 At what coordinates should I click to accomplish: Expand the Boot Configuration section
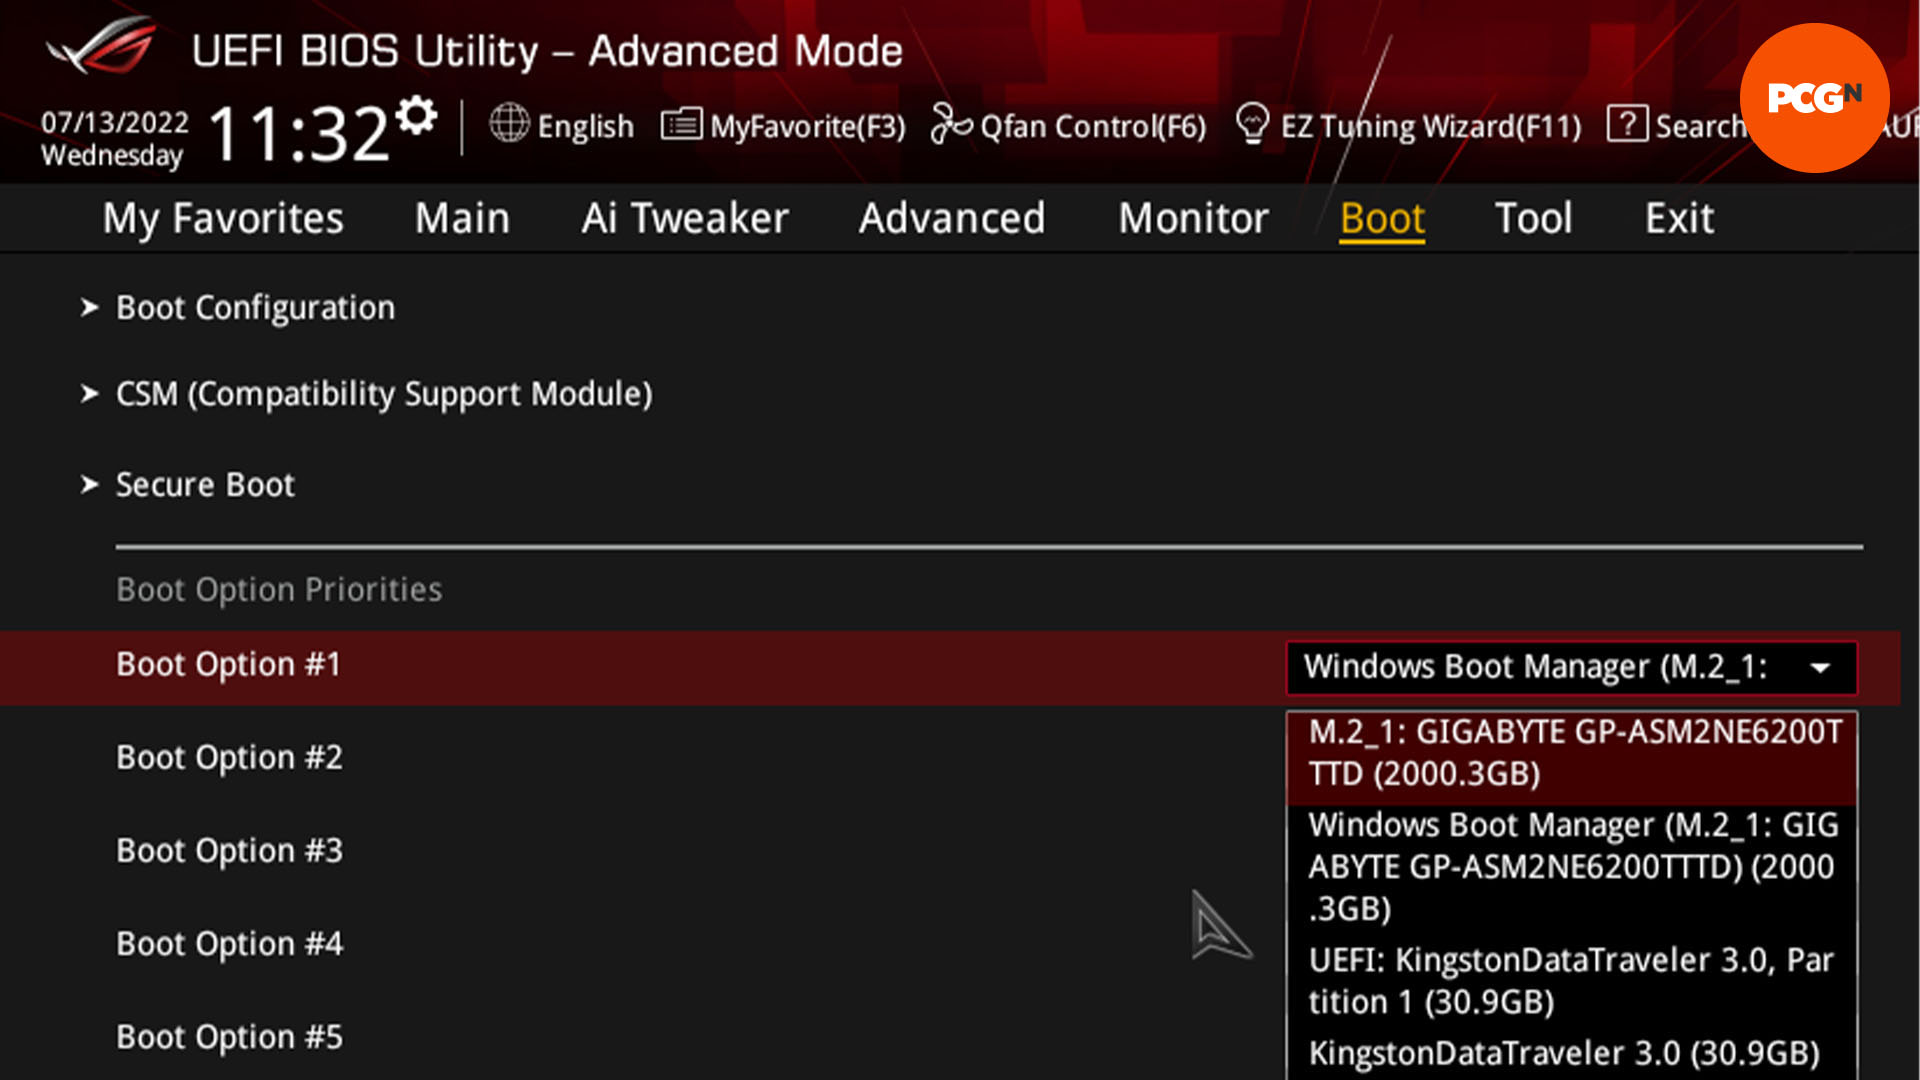255,306
